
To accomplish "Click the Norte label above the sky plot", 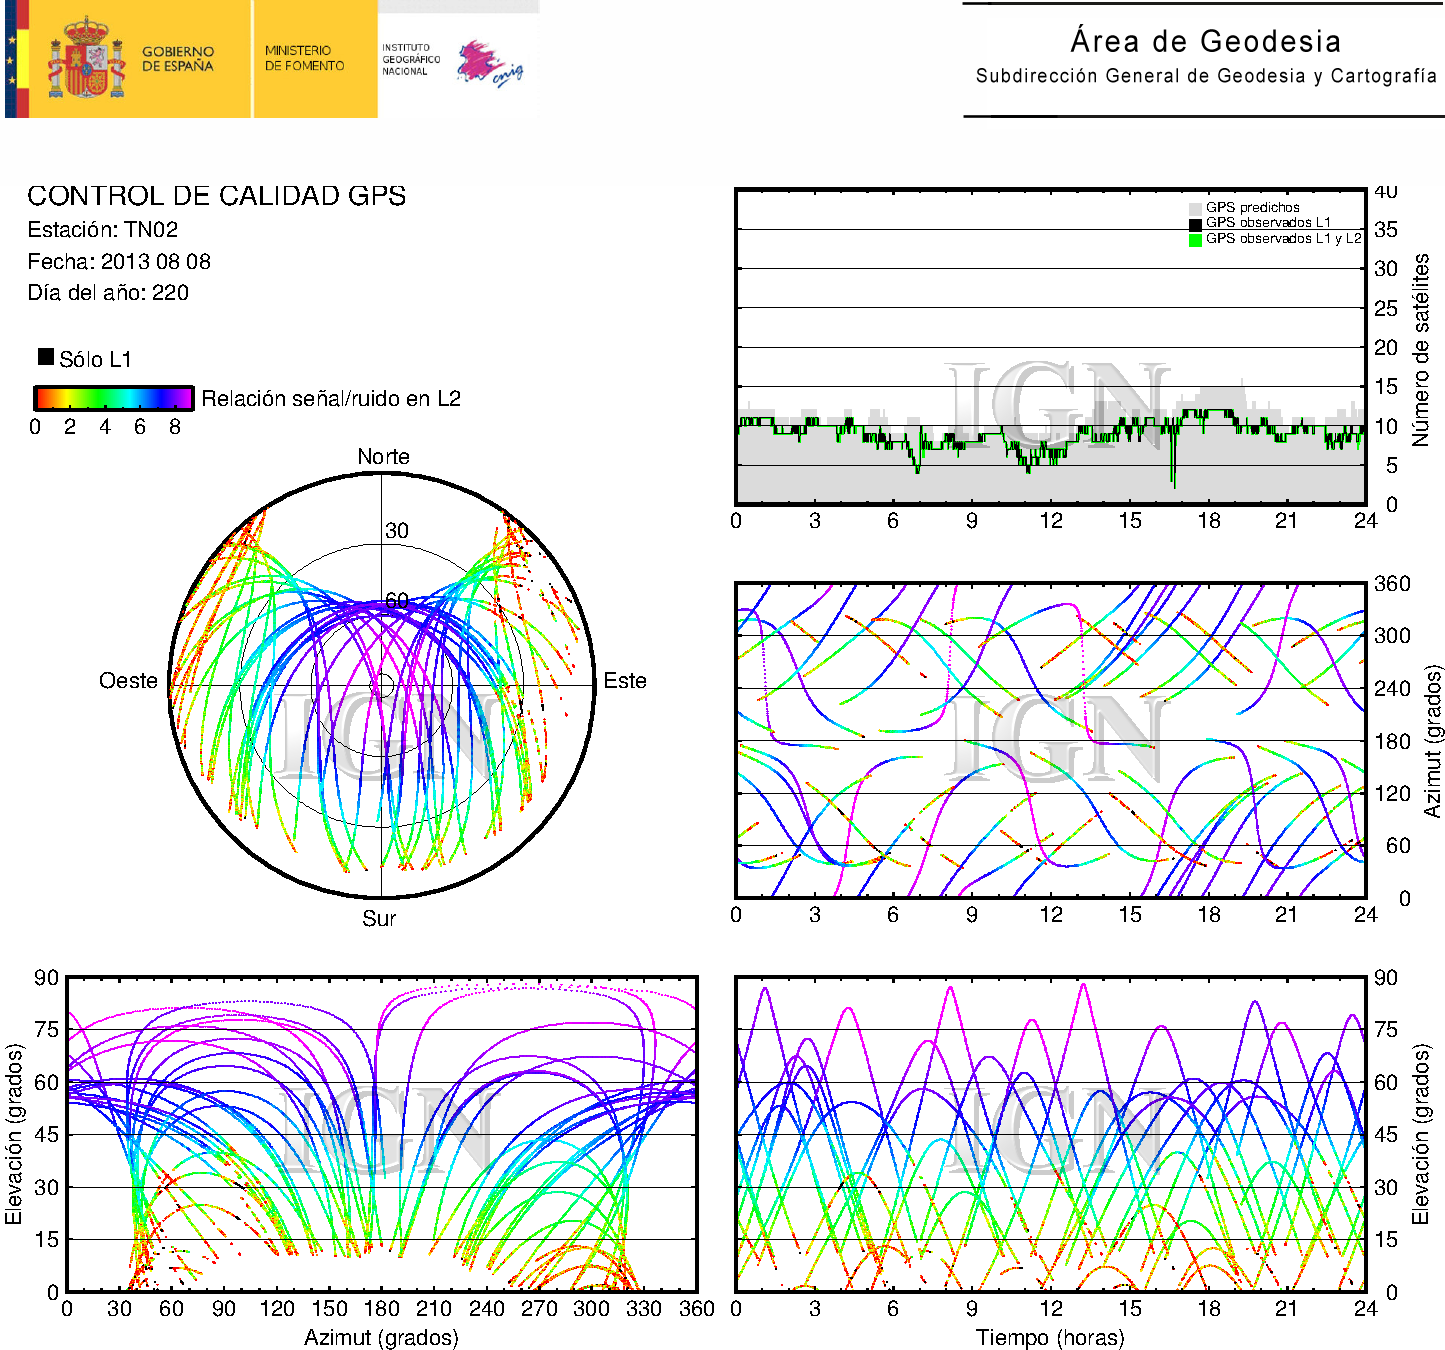I will [x=383, y=457].
